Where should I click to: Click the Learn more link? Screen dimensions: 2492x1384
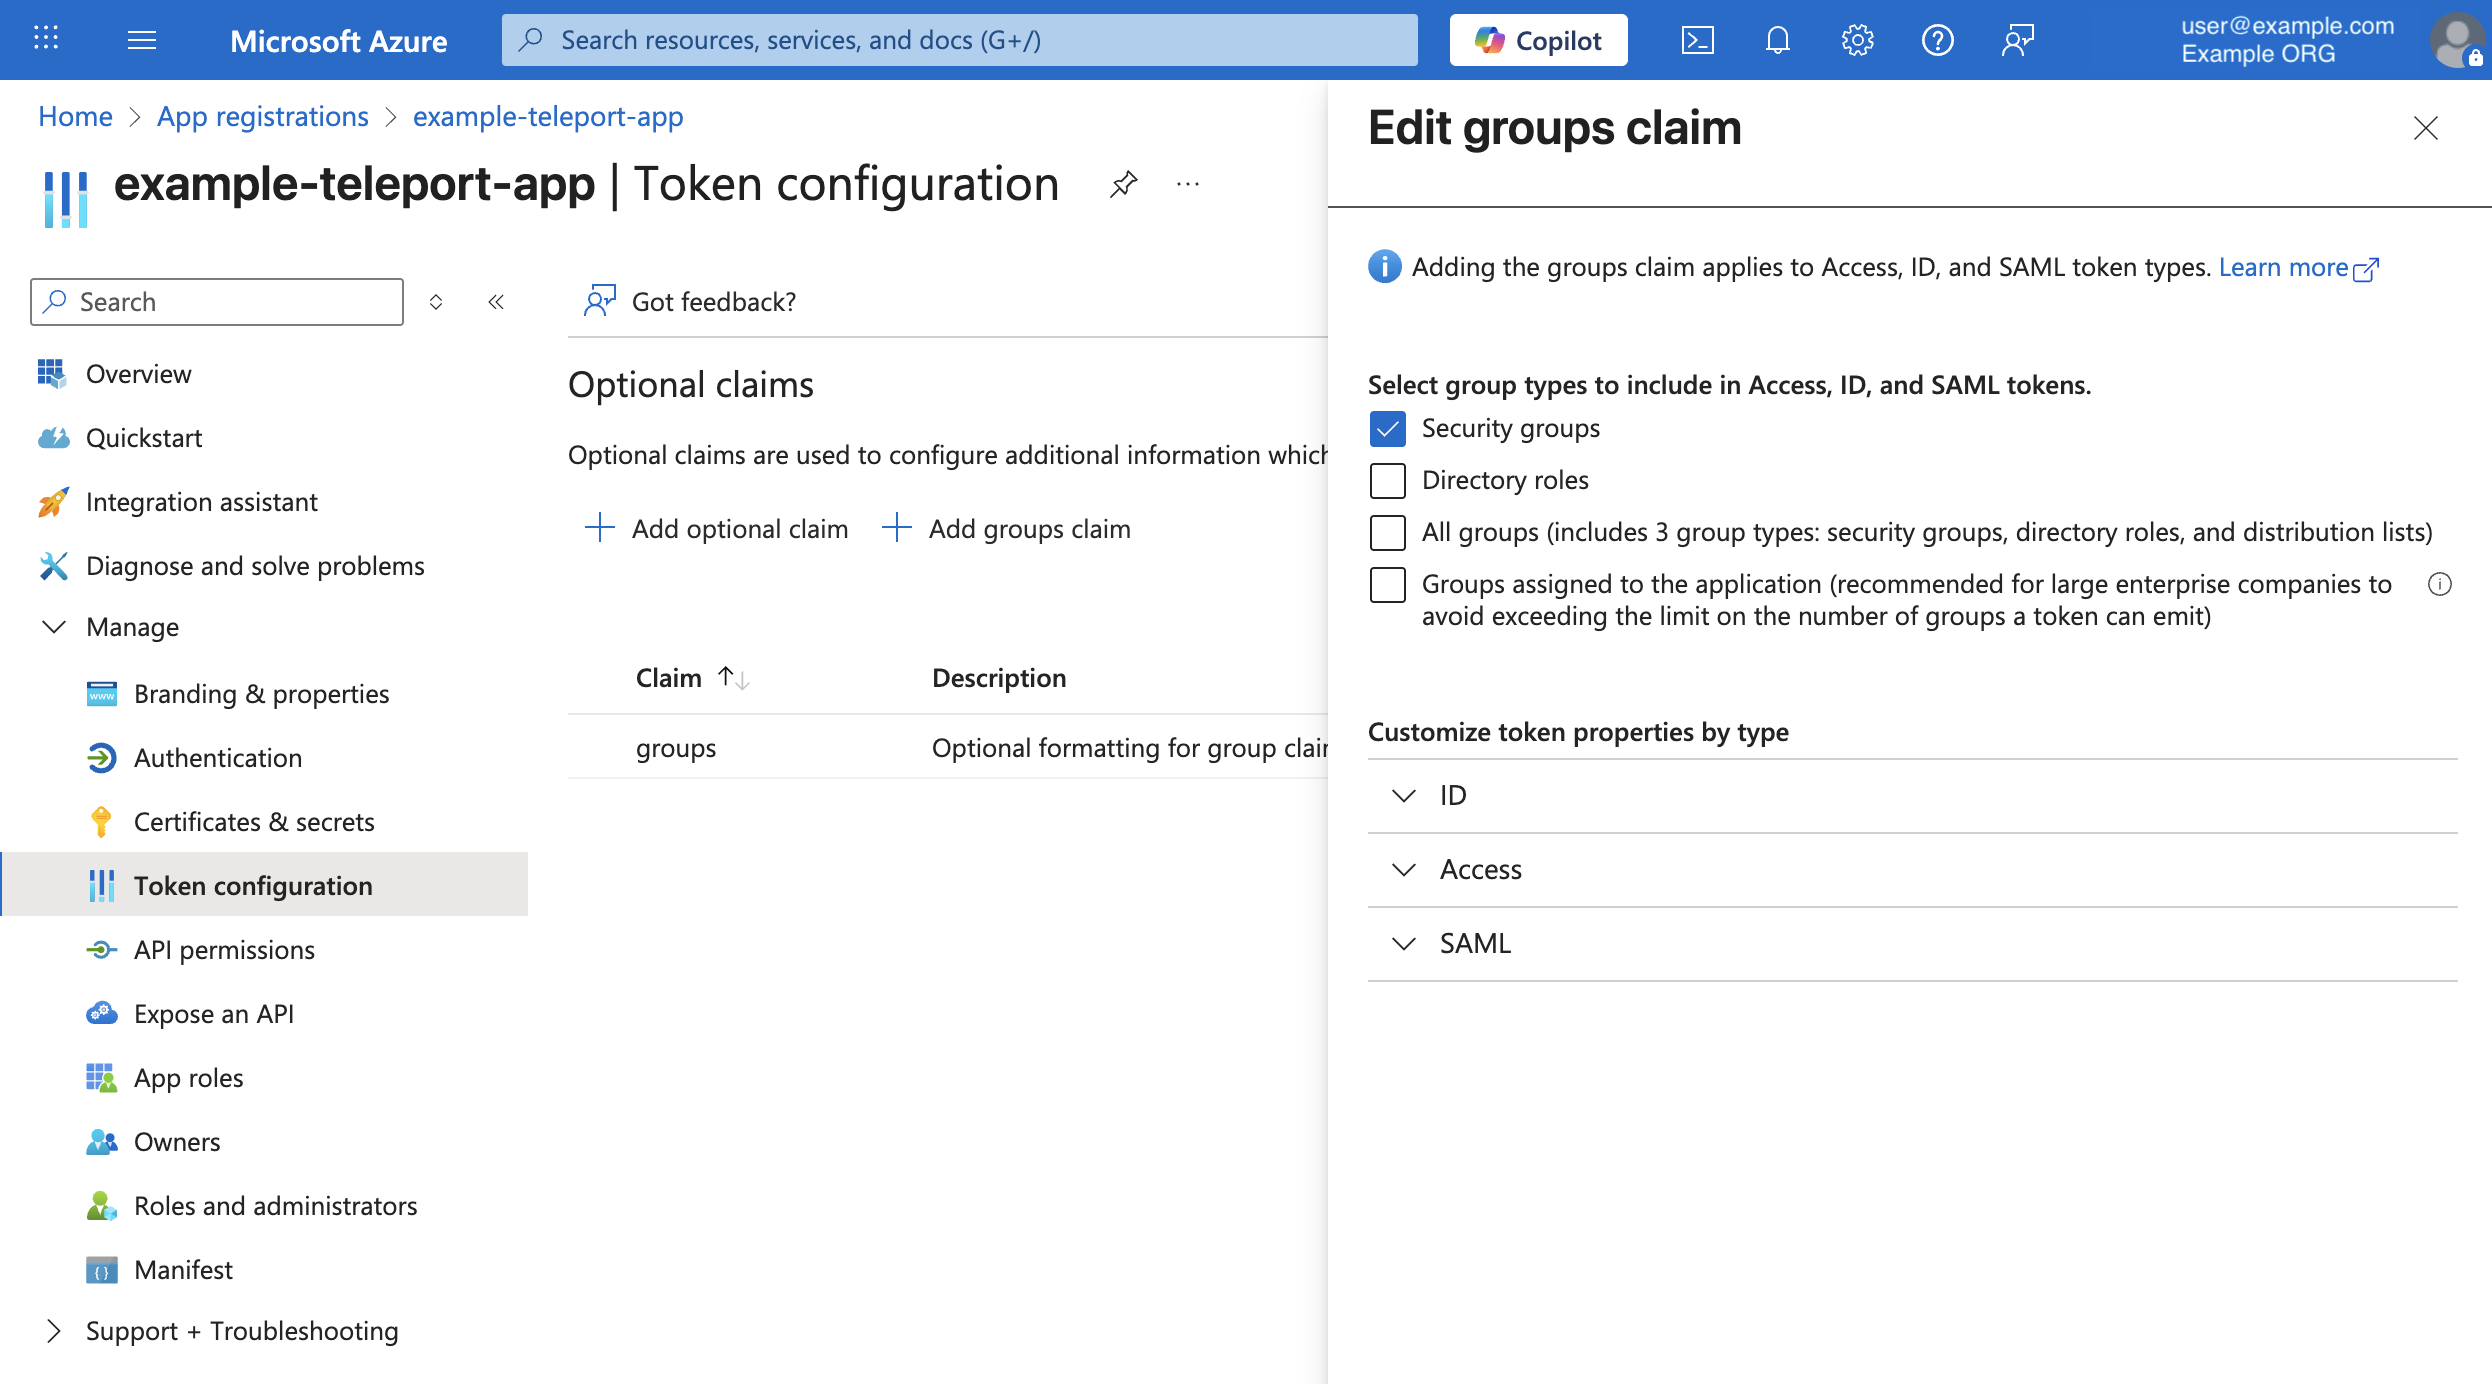pyautogui.click(x=2285, y=267)
